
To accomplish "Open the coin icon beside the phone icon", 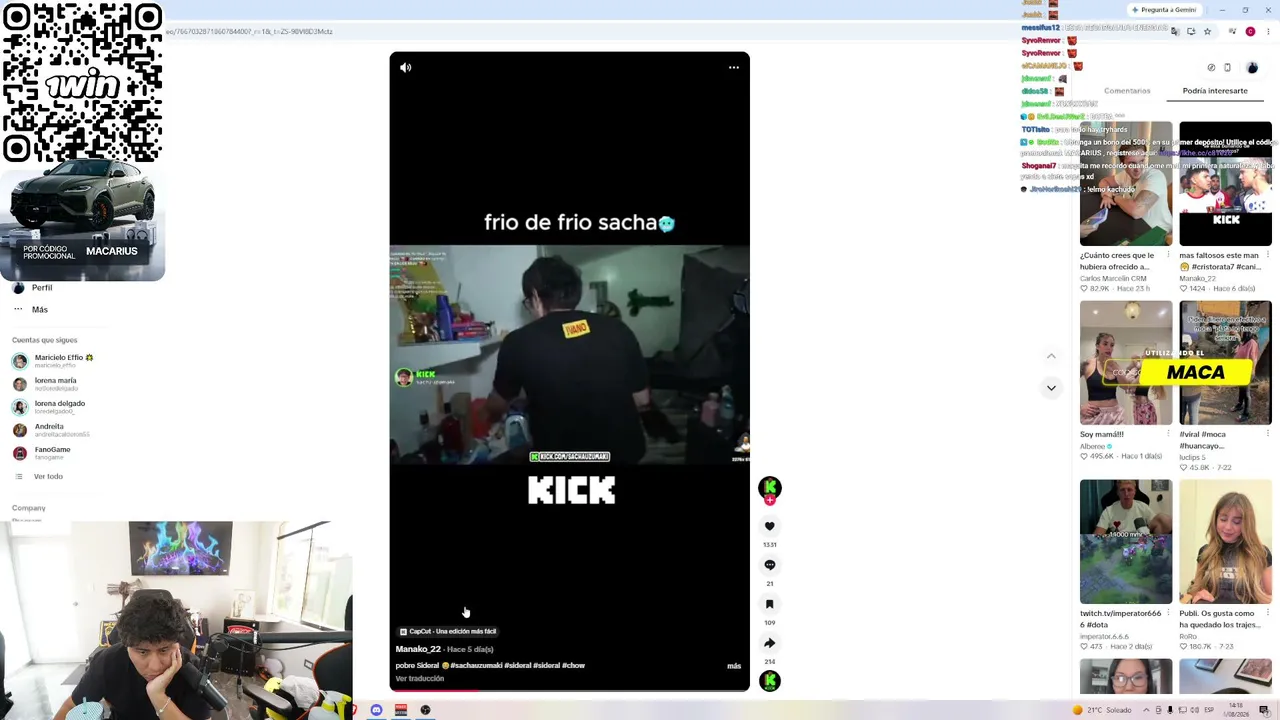I will 1211,68.
